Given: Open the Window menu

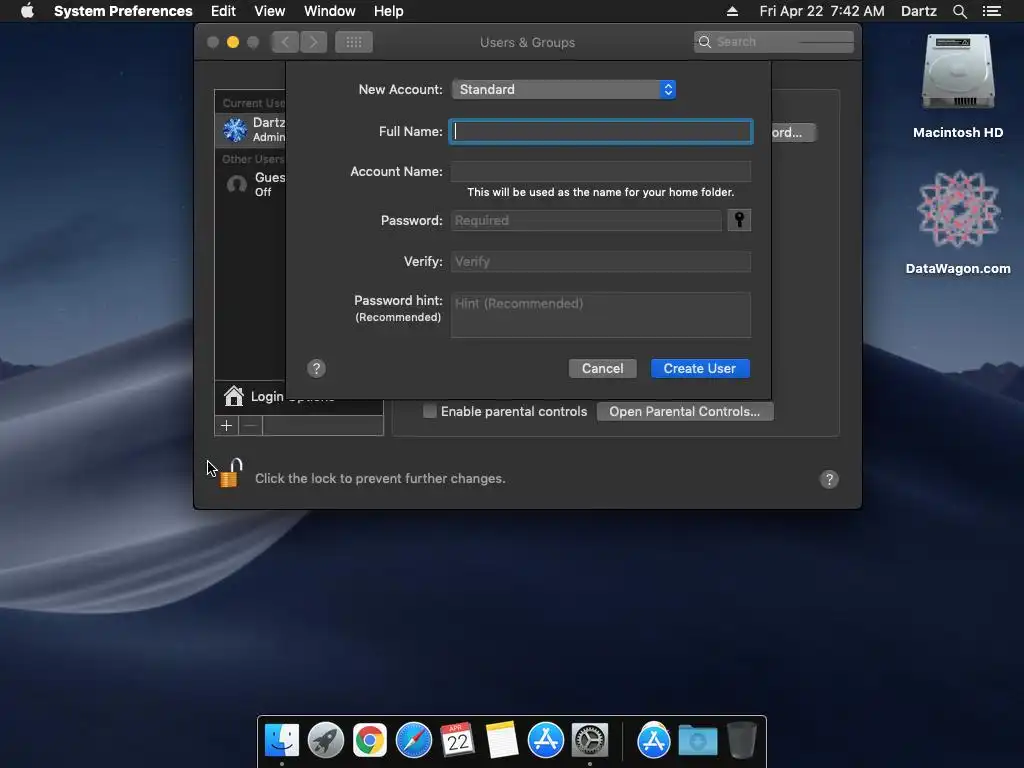Looking at the screenshot, I should pos(329,11).
